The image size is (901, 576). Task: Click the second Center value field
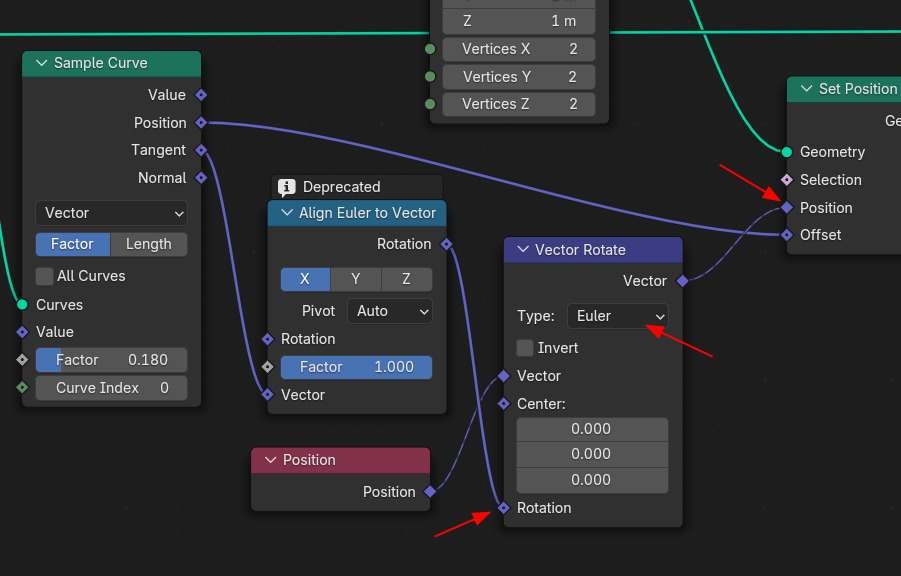click(592, 454)
